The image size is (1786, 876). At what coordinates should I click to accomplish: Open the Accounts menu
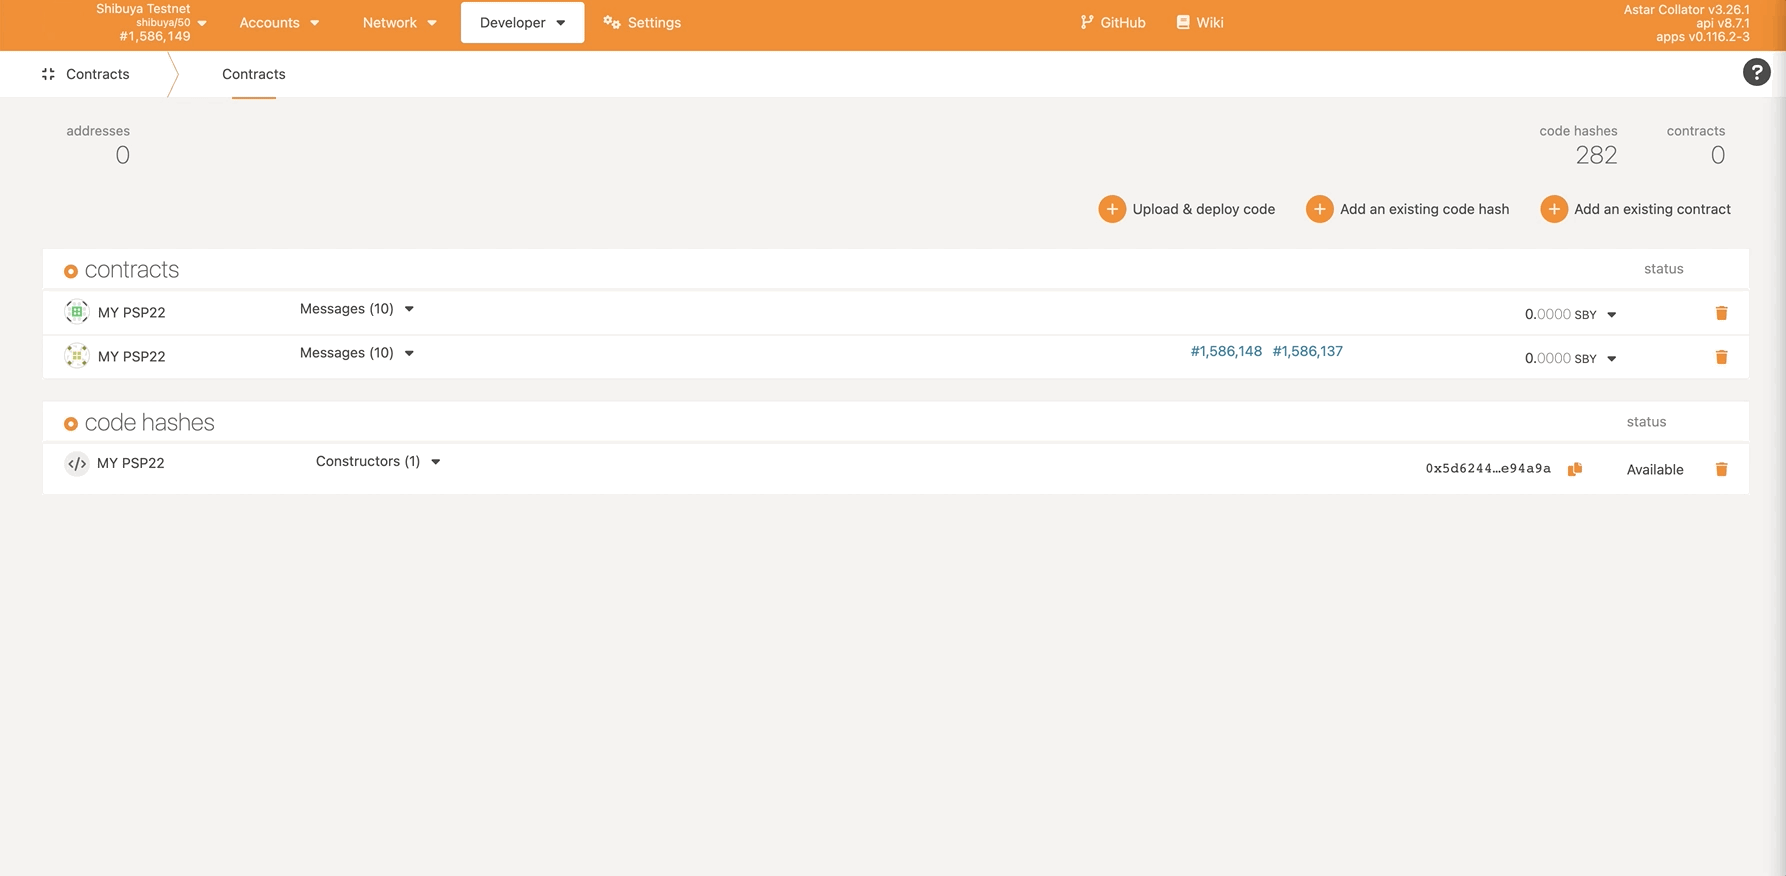(279, 22)
